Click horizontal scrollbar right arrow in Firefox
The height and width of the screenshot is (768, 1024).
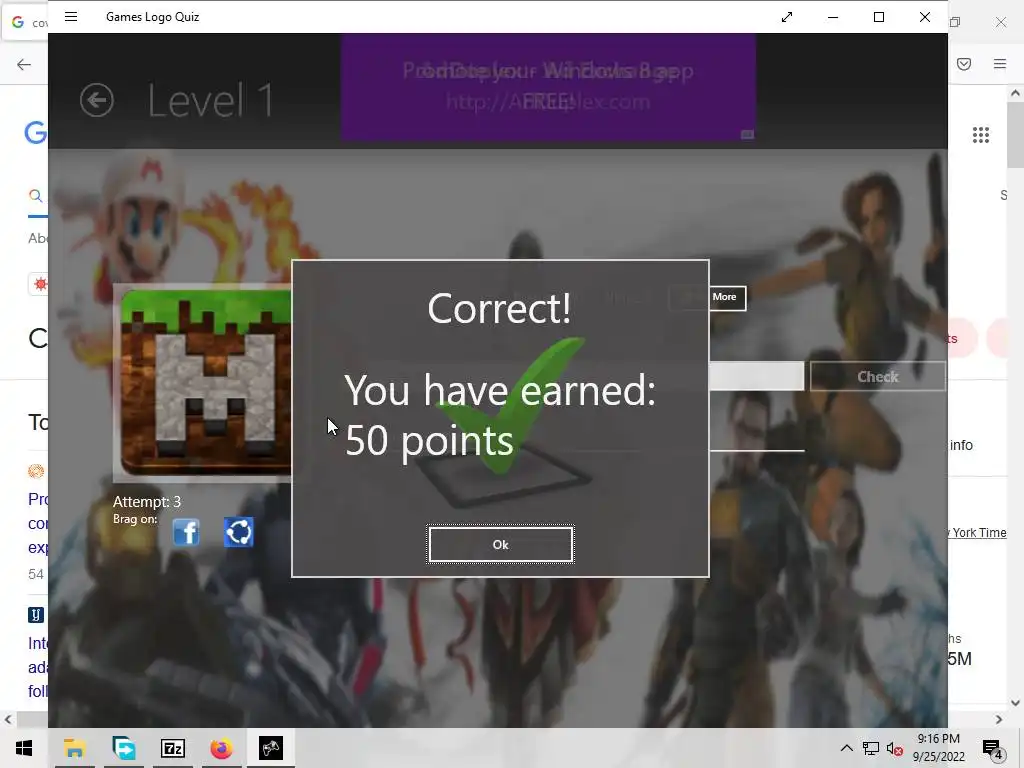click(x=999, y=719)
